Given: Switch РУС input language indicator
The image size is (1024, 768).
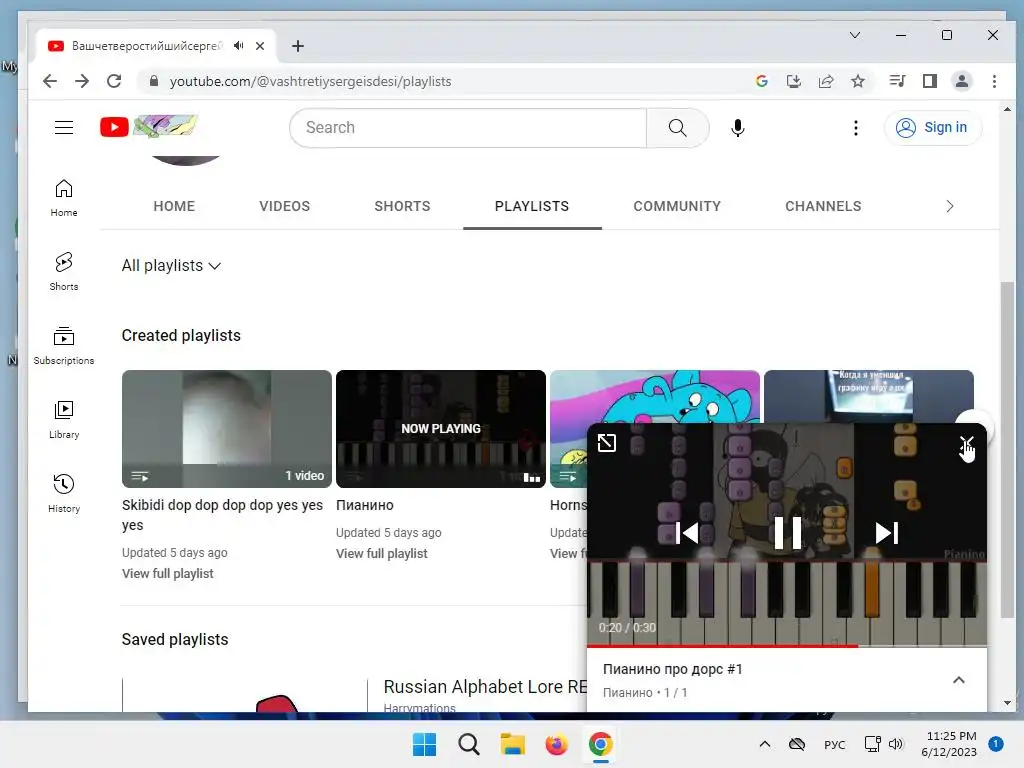Looking at the screenshot, I should pos(835,744).
